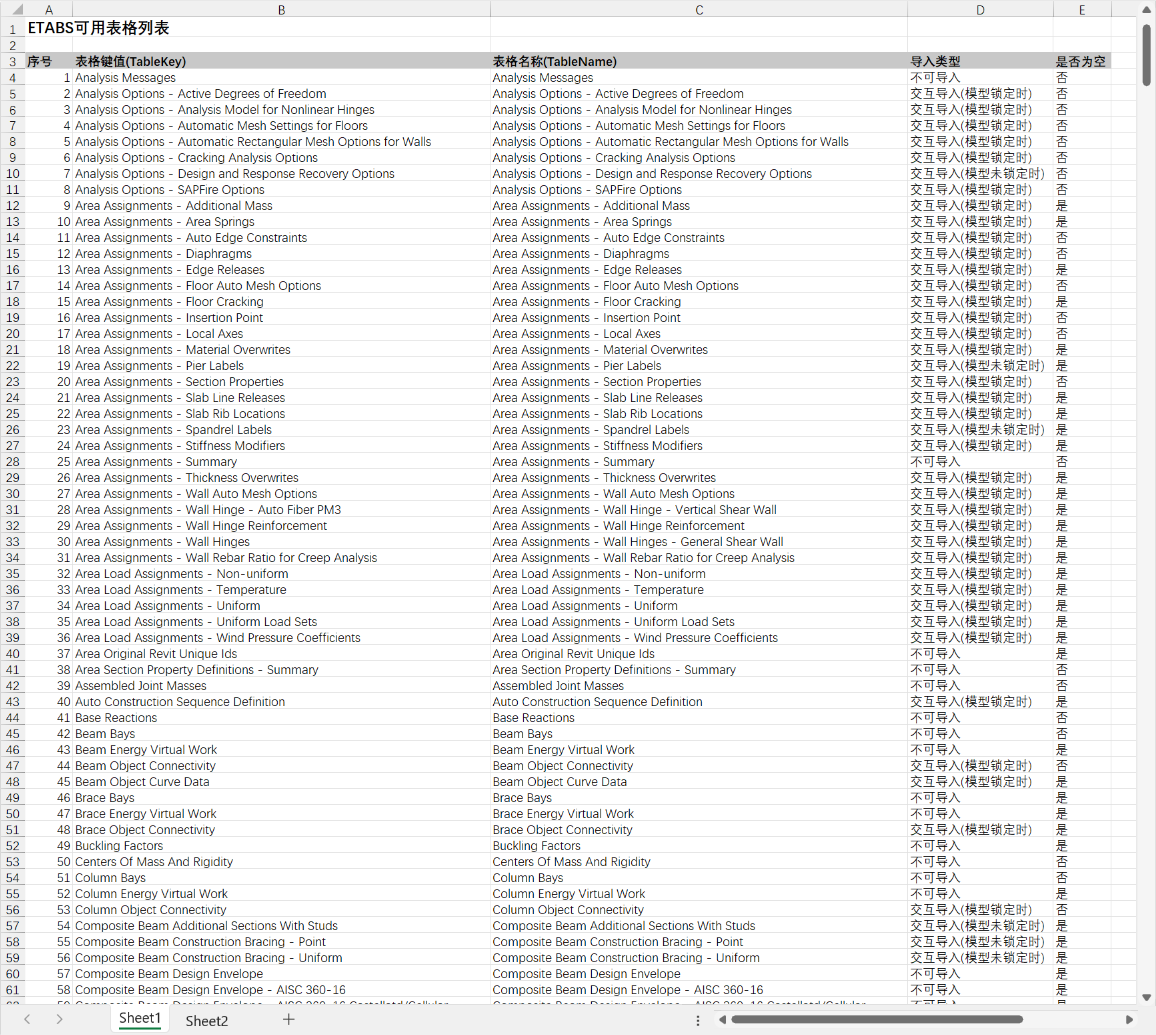The image size is (1156, 1035).
Task: Click the 导入类型 header cell
Action: pos(980,61)
